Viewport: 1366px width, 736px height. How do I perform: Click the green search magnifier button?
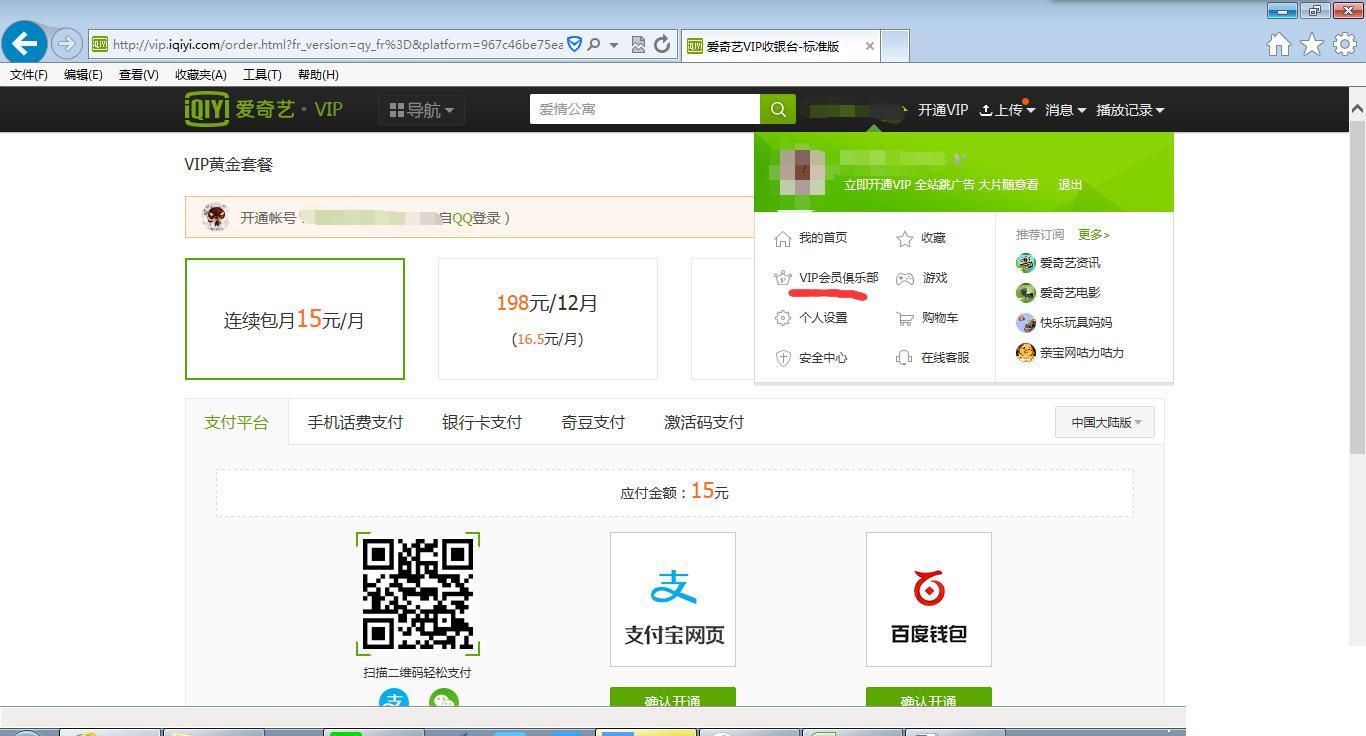coord(778,109)
